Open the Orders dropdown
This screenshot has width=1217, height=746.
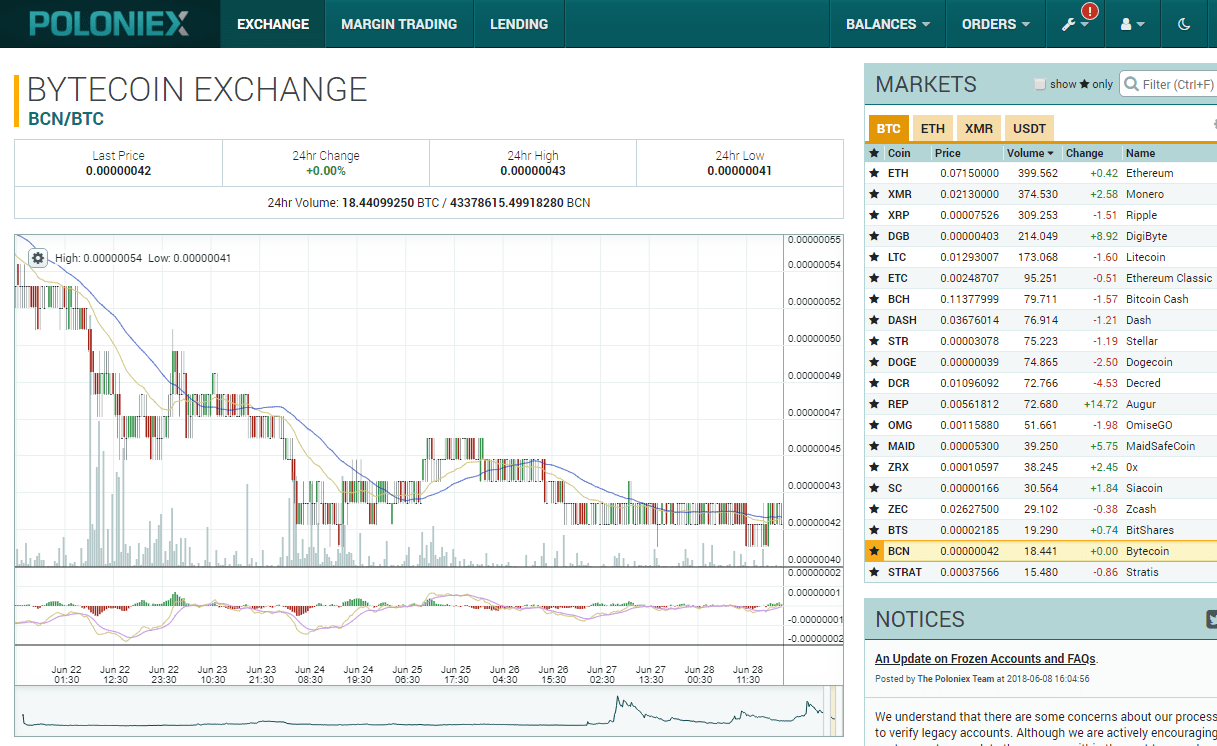coord(994,23)
